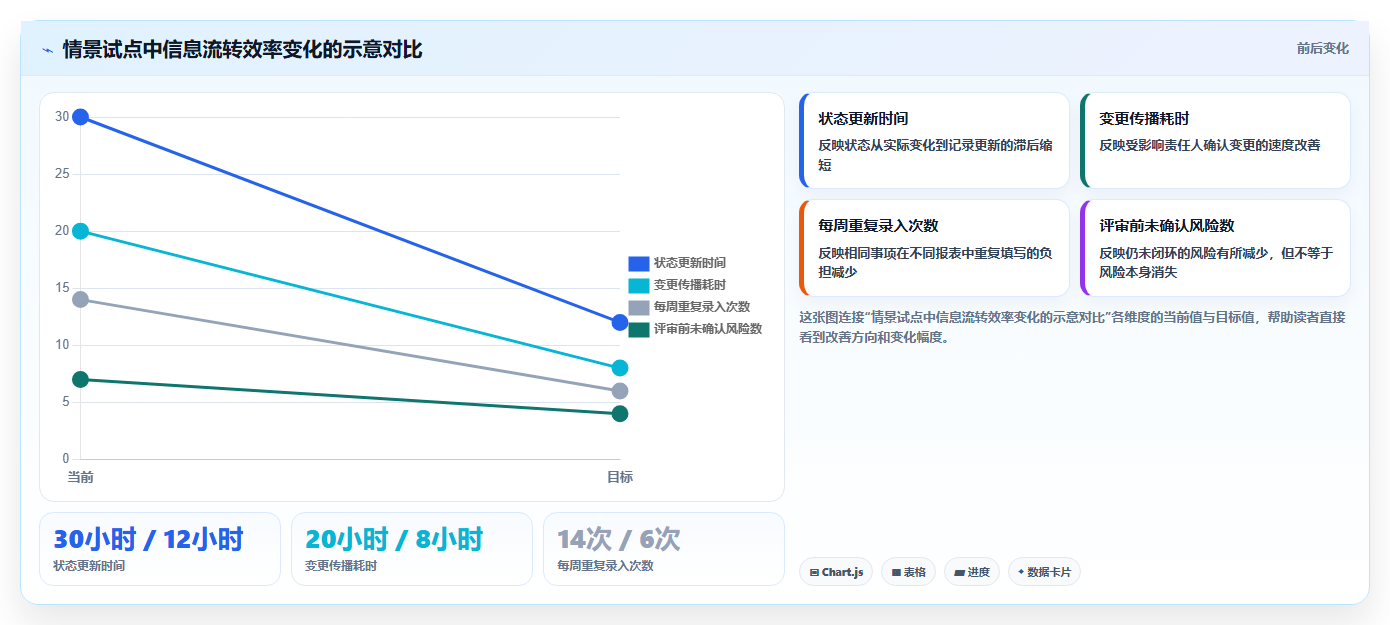Screen dimensions: 1390x625
Task: Click the 30小时 / 12小时 stat card
Action: (x=160, y=549)
